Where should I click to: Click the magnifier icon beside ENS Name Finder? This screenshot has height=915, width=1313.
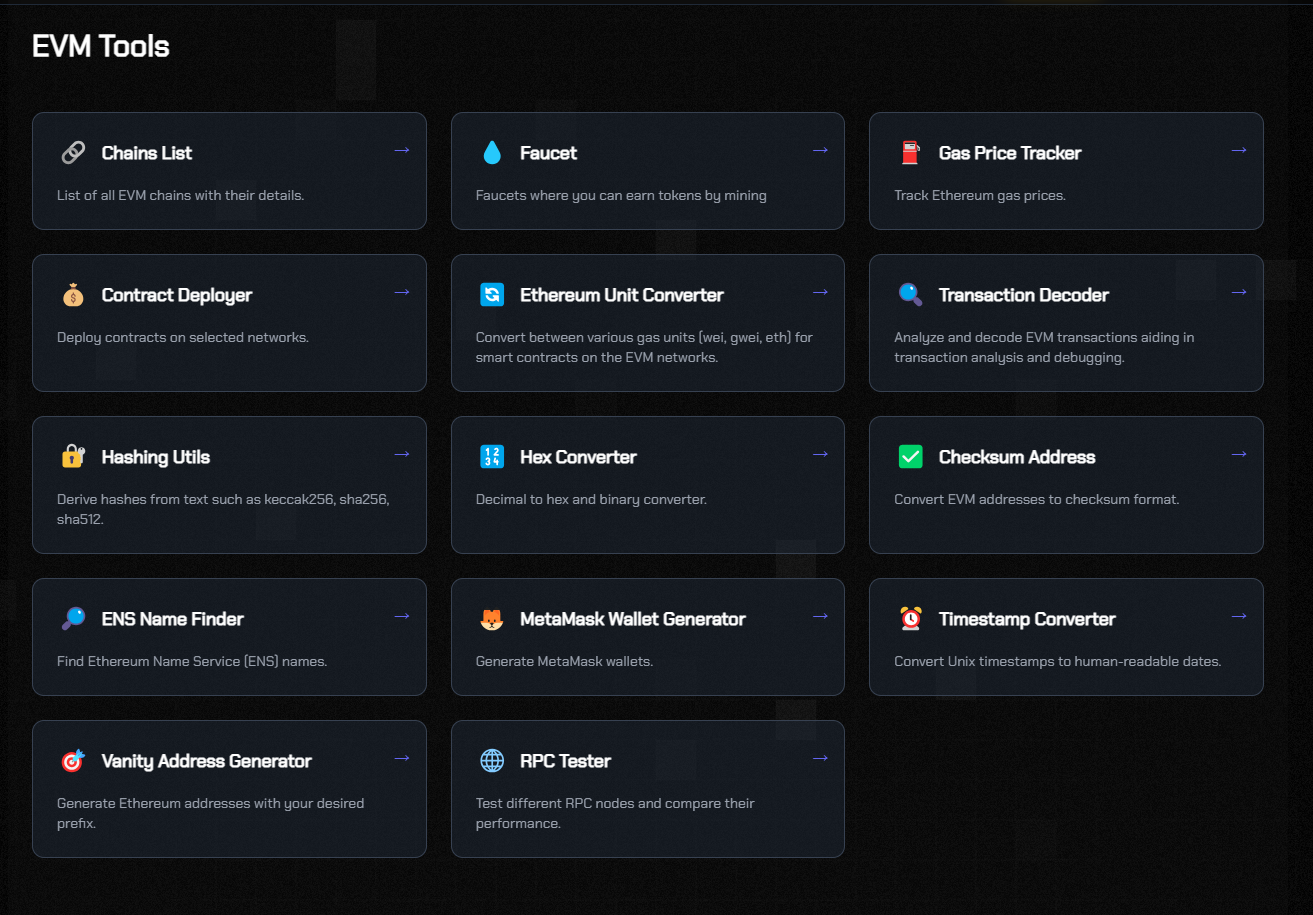[73, 619]
